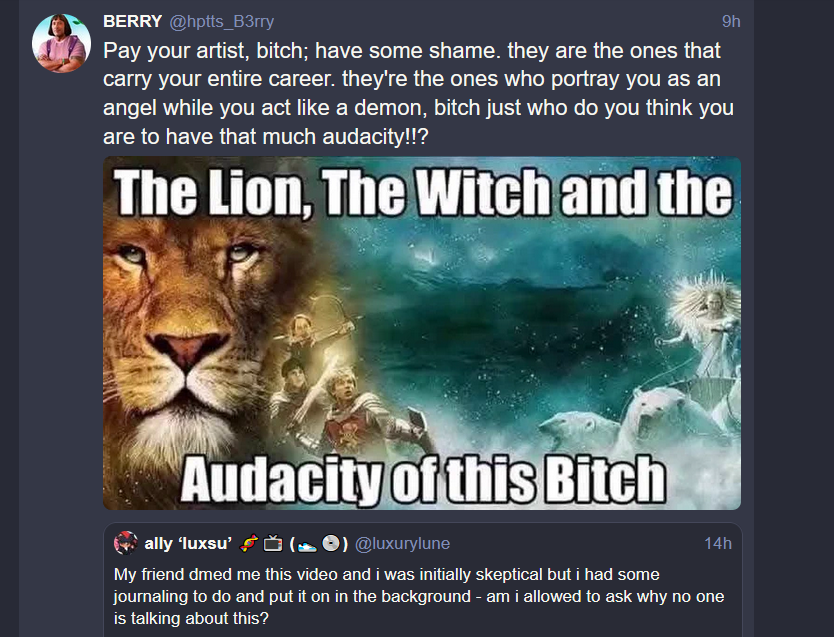This screenshot has height=637, width=834.
Task: Open quoted tweet text about friend's video
Action: [x=419, y=596]
